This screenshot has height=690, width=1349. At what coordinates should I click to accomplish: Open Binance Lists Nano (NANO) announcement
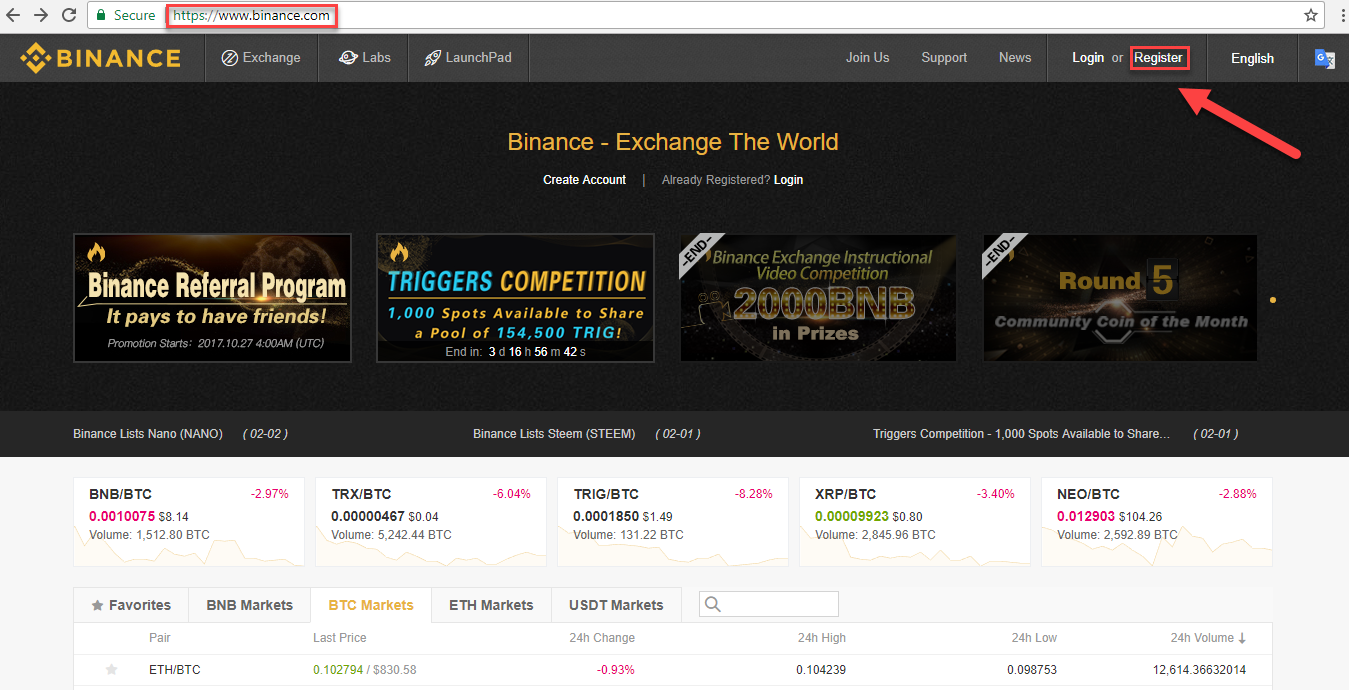pos(148,434)
